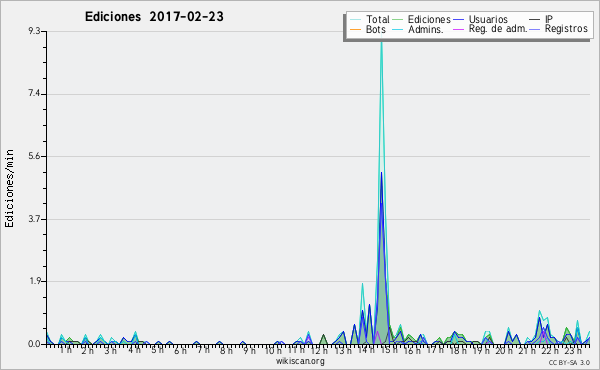The width and height of the screenshot is (600, 370).
Task: Click the '1 h' x-axis label
Action: [66, 350]
